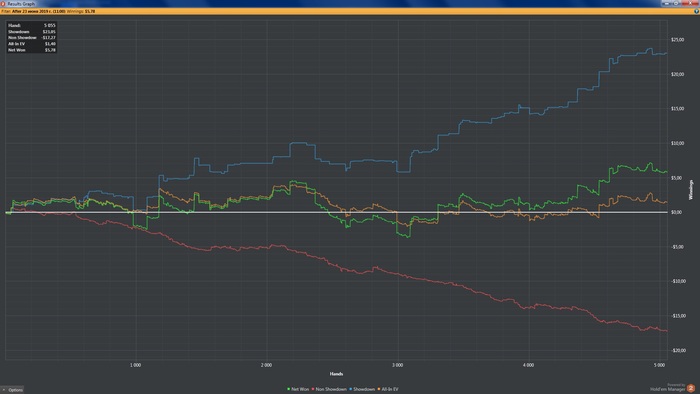This screenshot has width=700, height=394.
Task: Click the $15,00 y-axis label
Action: [677, 108]
